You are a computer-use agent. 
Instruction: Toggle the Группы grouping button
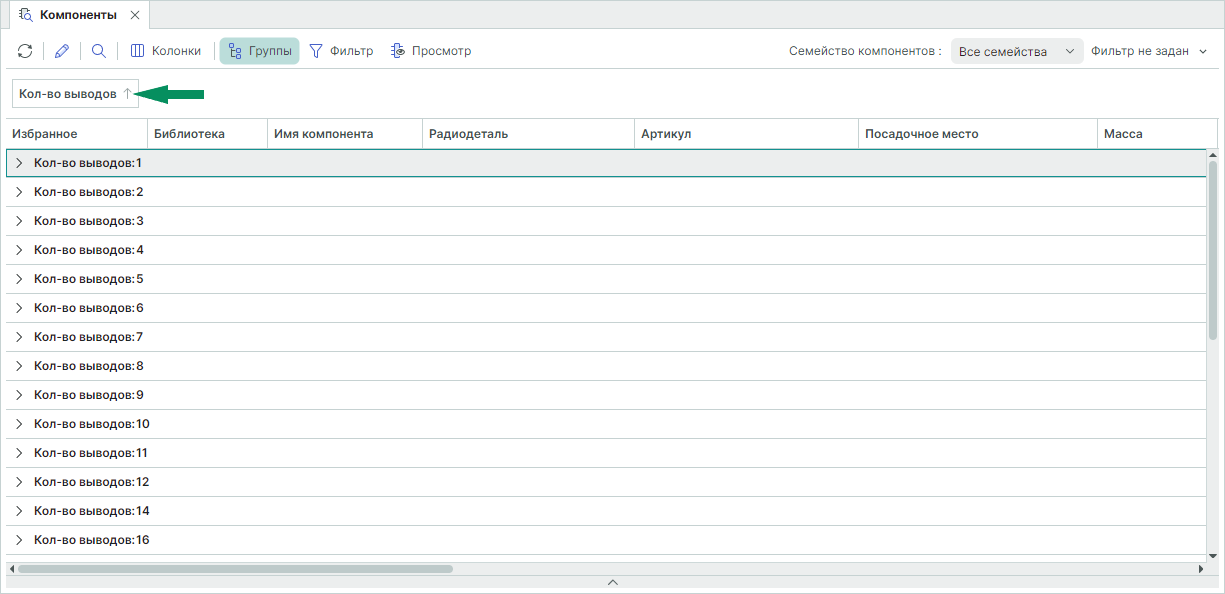pos(260,51)
